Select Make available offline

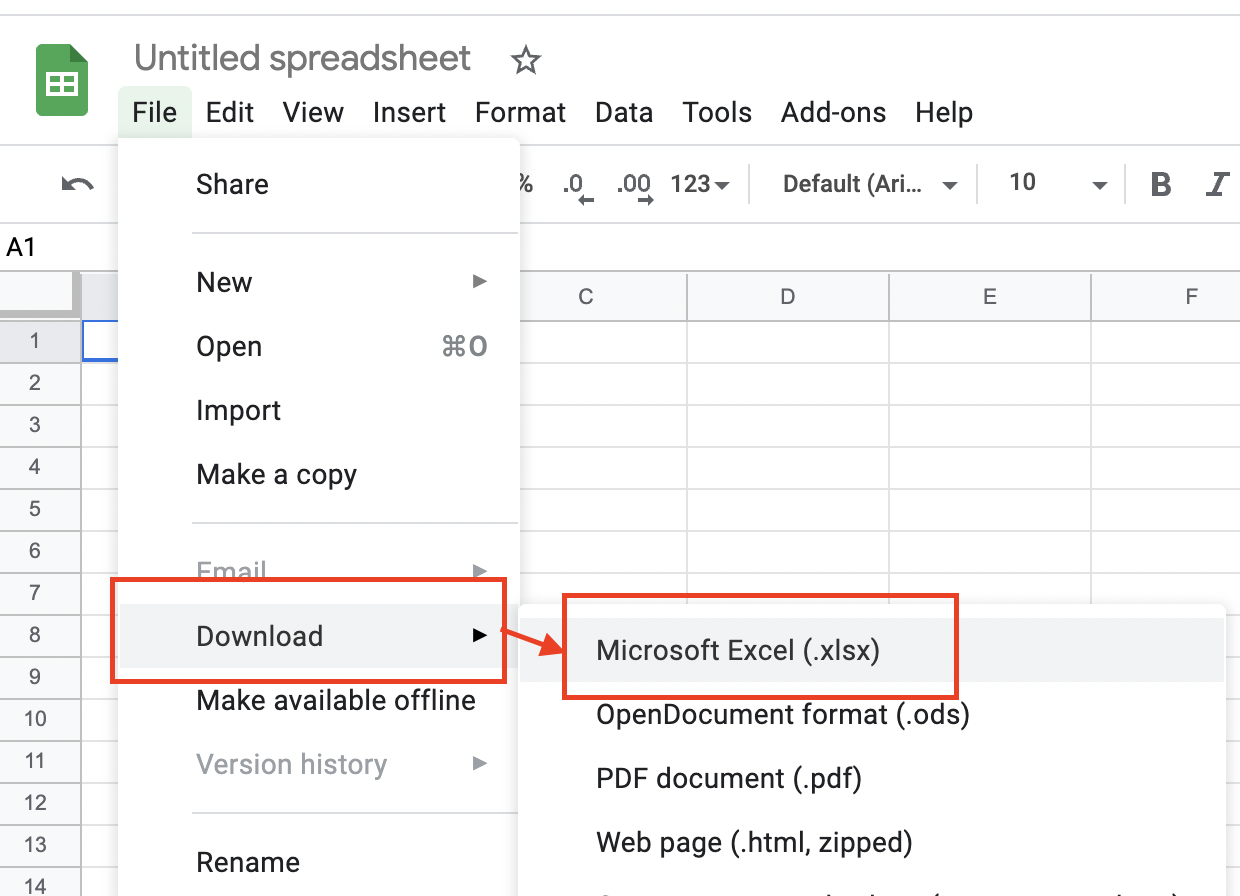tap(319, 700)
